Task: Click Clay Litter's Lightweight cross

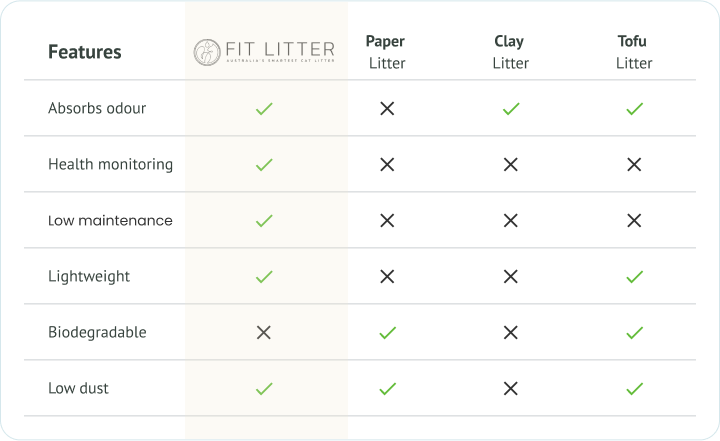Action: tap(510, 276)
